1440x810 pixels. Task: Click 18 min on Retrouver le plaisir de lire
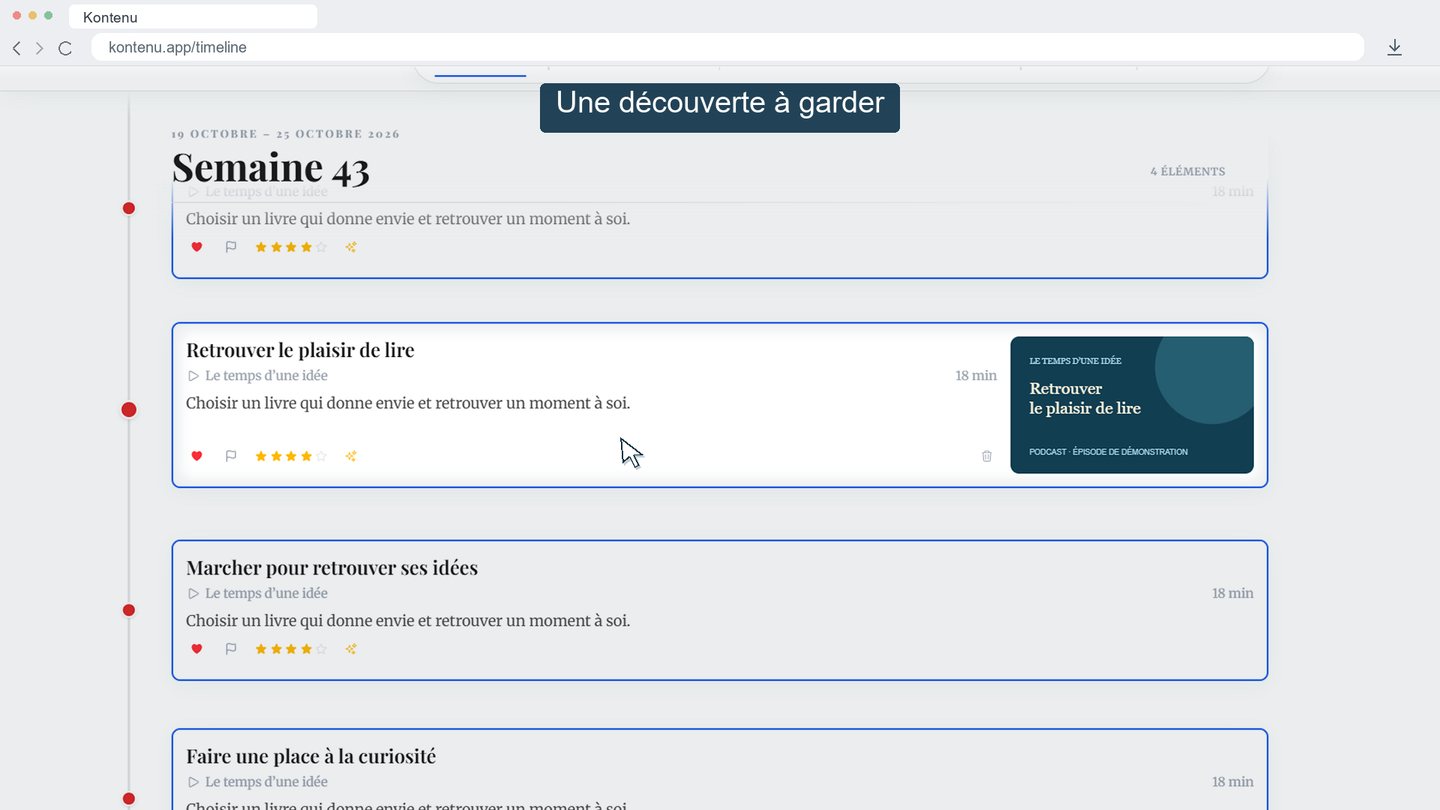(x=976, y=376)
